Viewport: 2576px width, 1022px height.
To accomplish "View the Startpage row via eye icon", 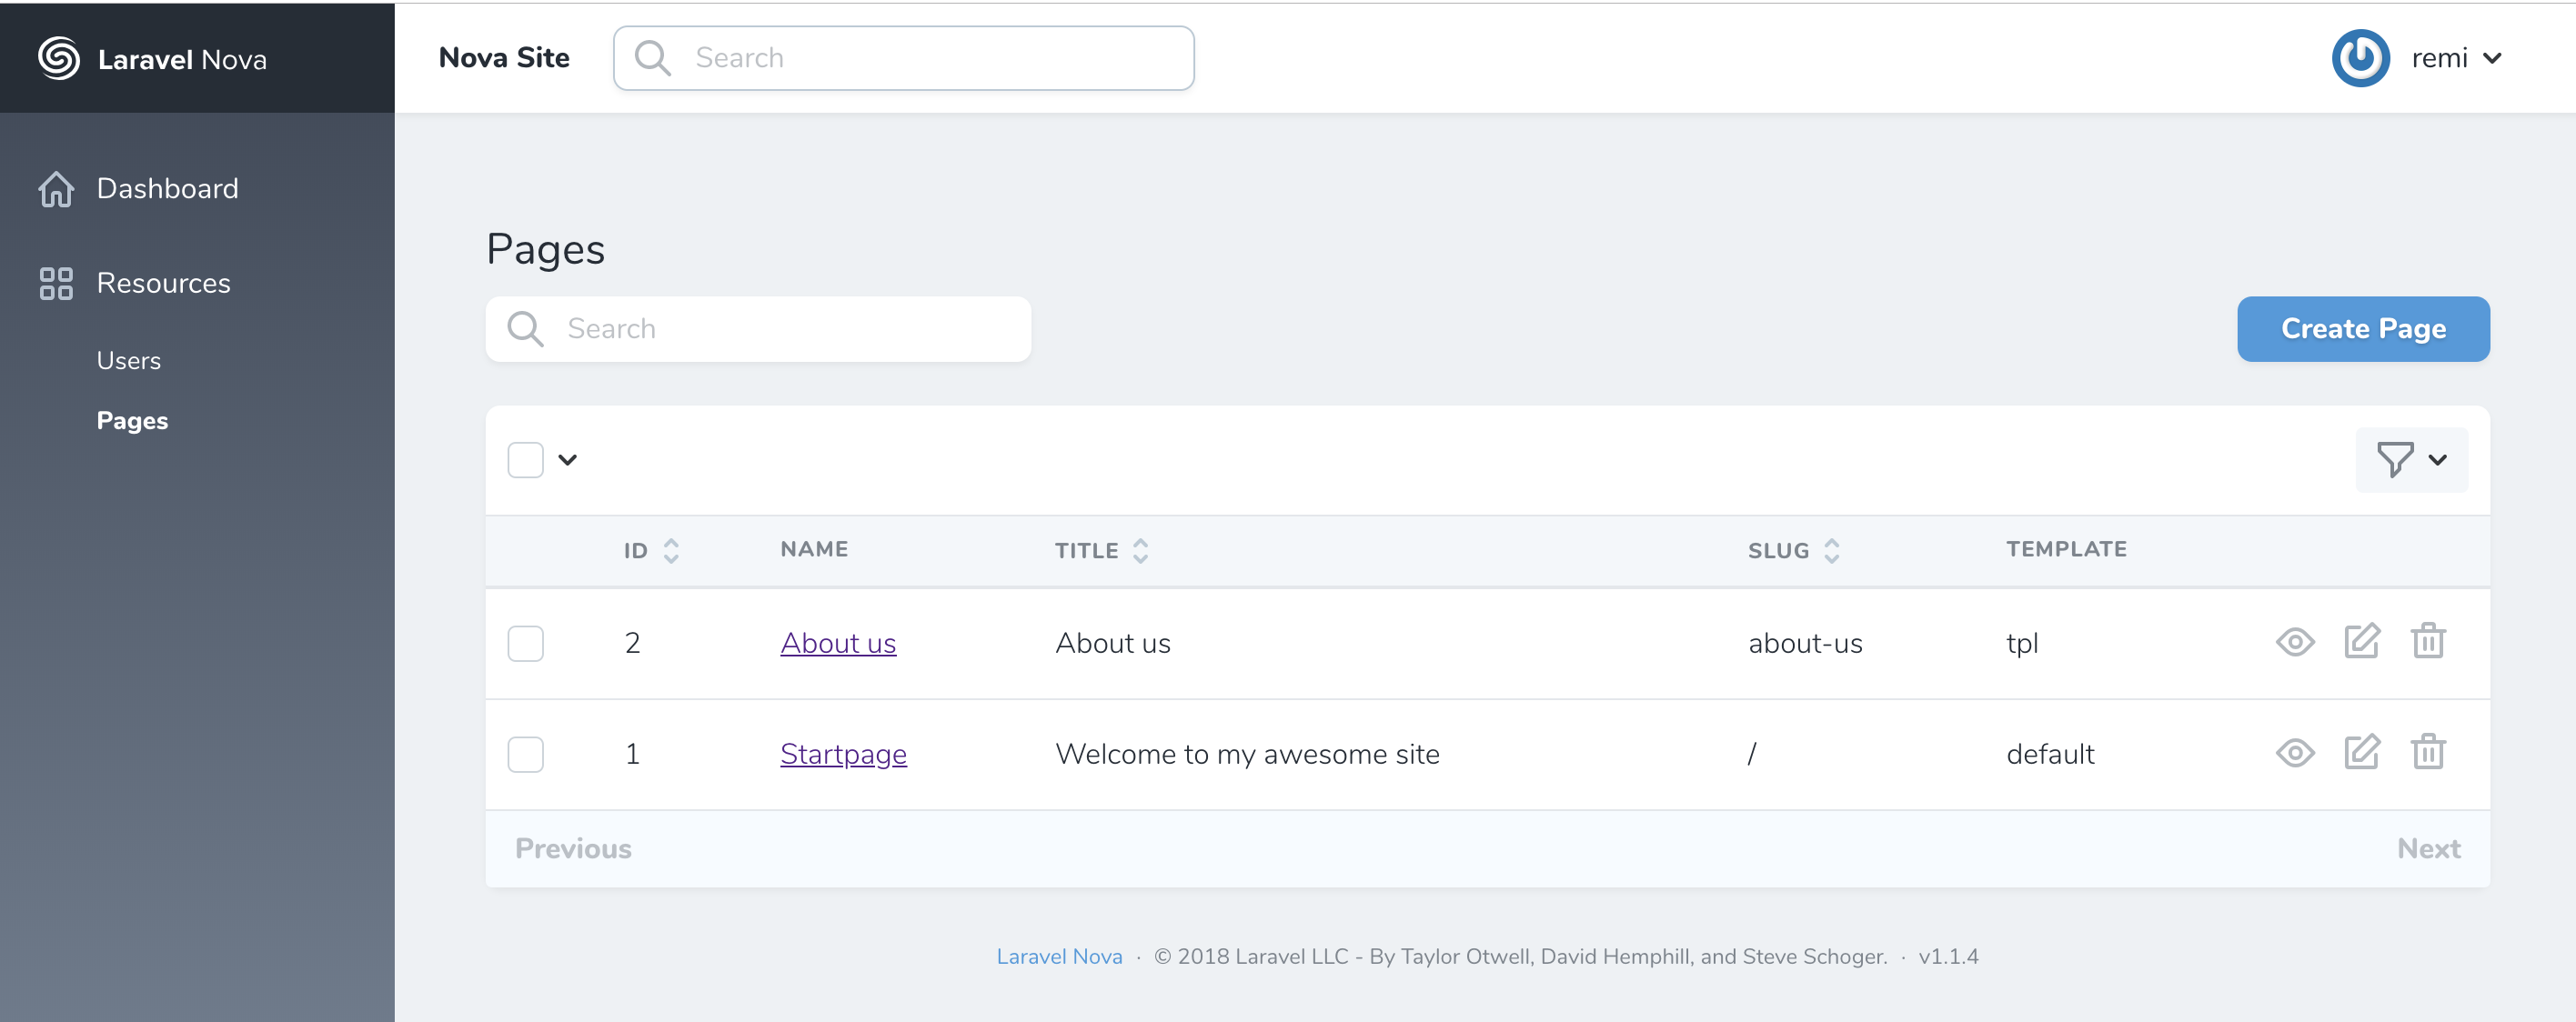I will pos(2295,753).
